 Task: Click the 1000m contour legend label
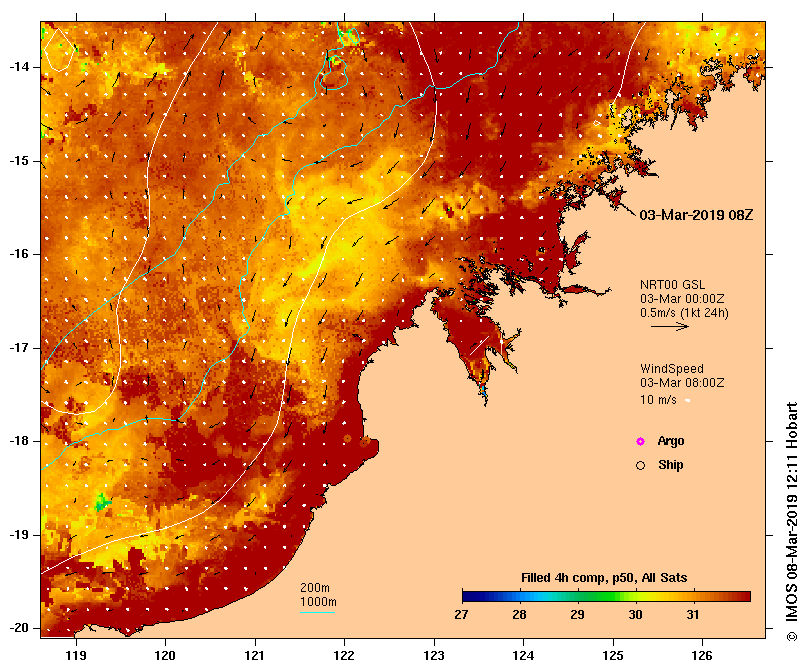click(318, 602)
